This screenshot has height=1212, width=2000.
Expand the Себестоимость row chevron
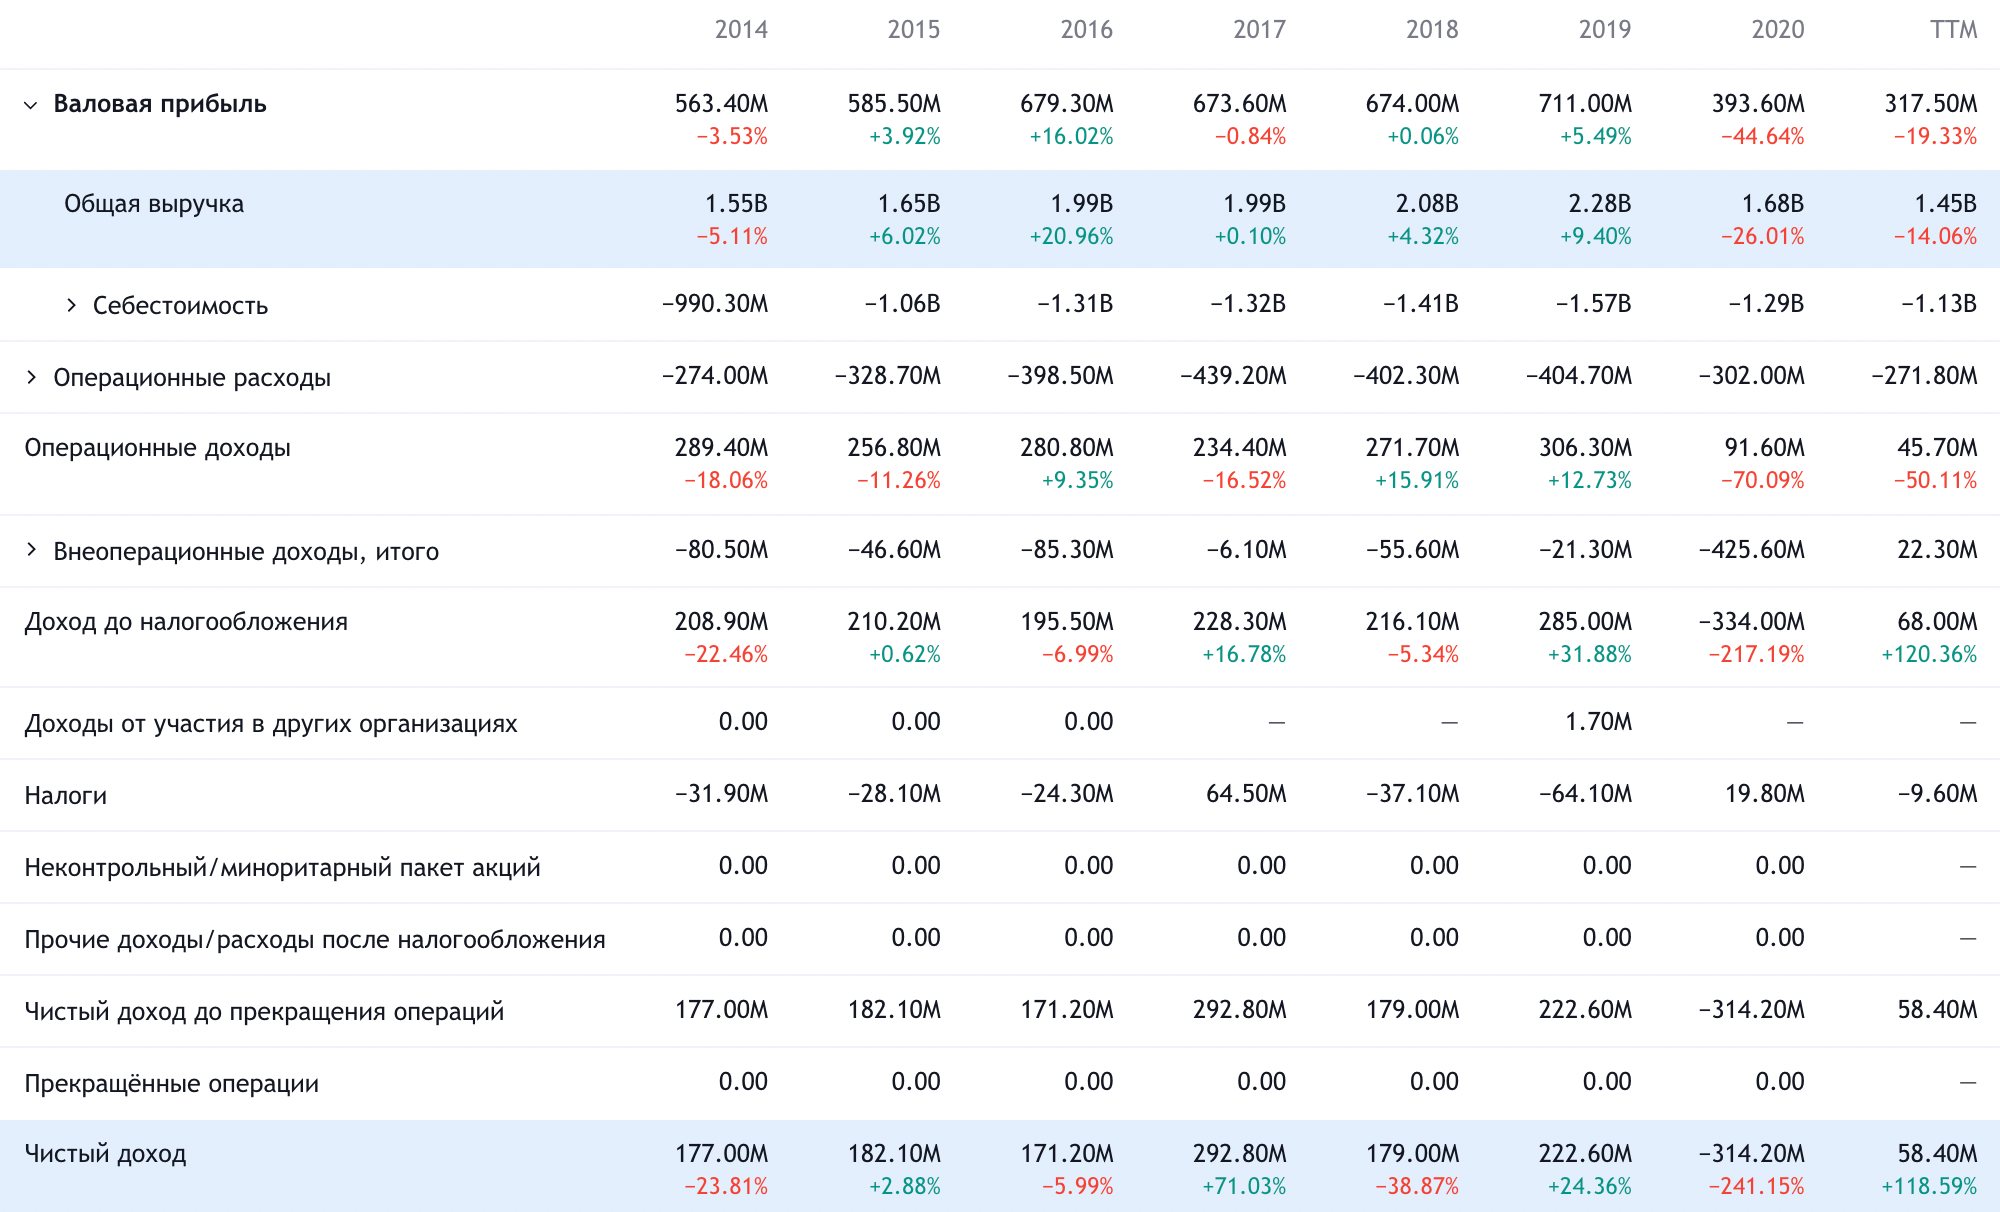pos(71,305)
